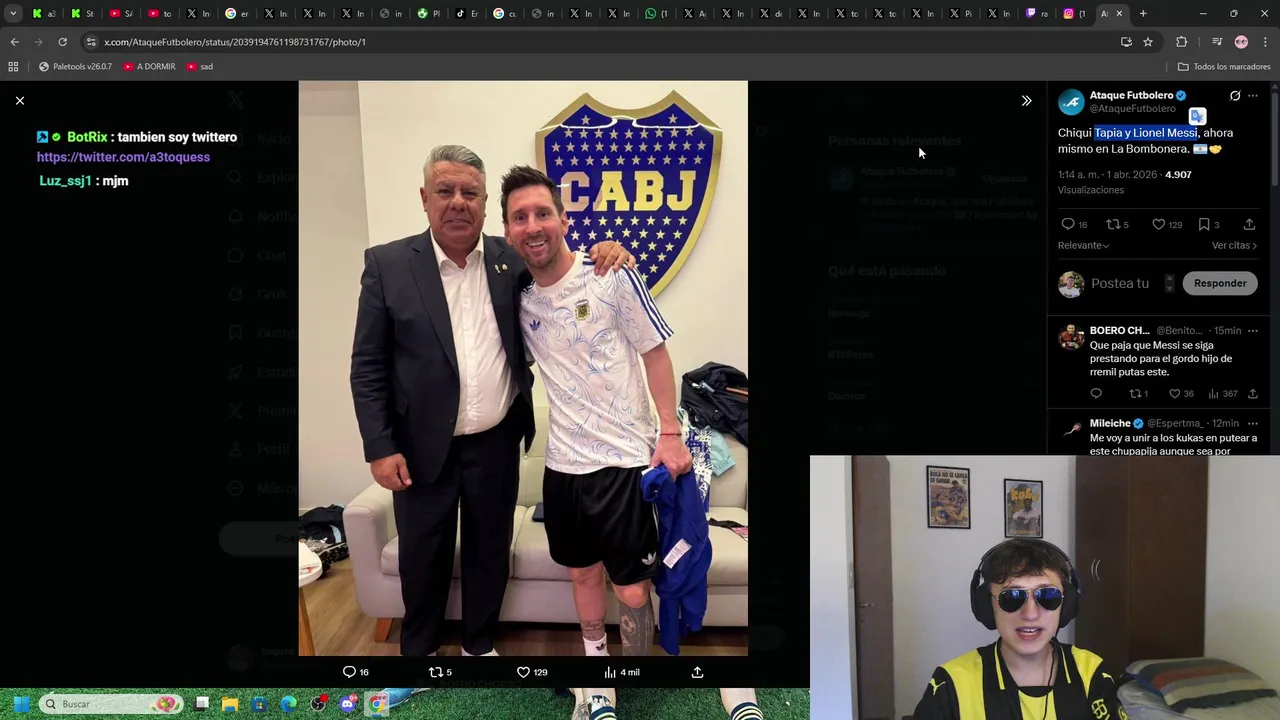Open the Ver citas link
Viewport: 1280px width, 720px height.
click(1234, 245)
